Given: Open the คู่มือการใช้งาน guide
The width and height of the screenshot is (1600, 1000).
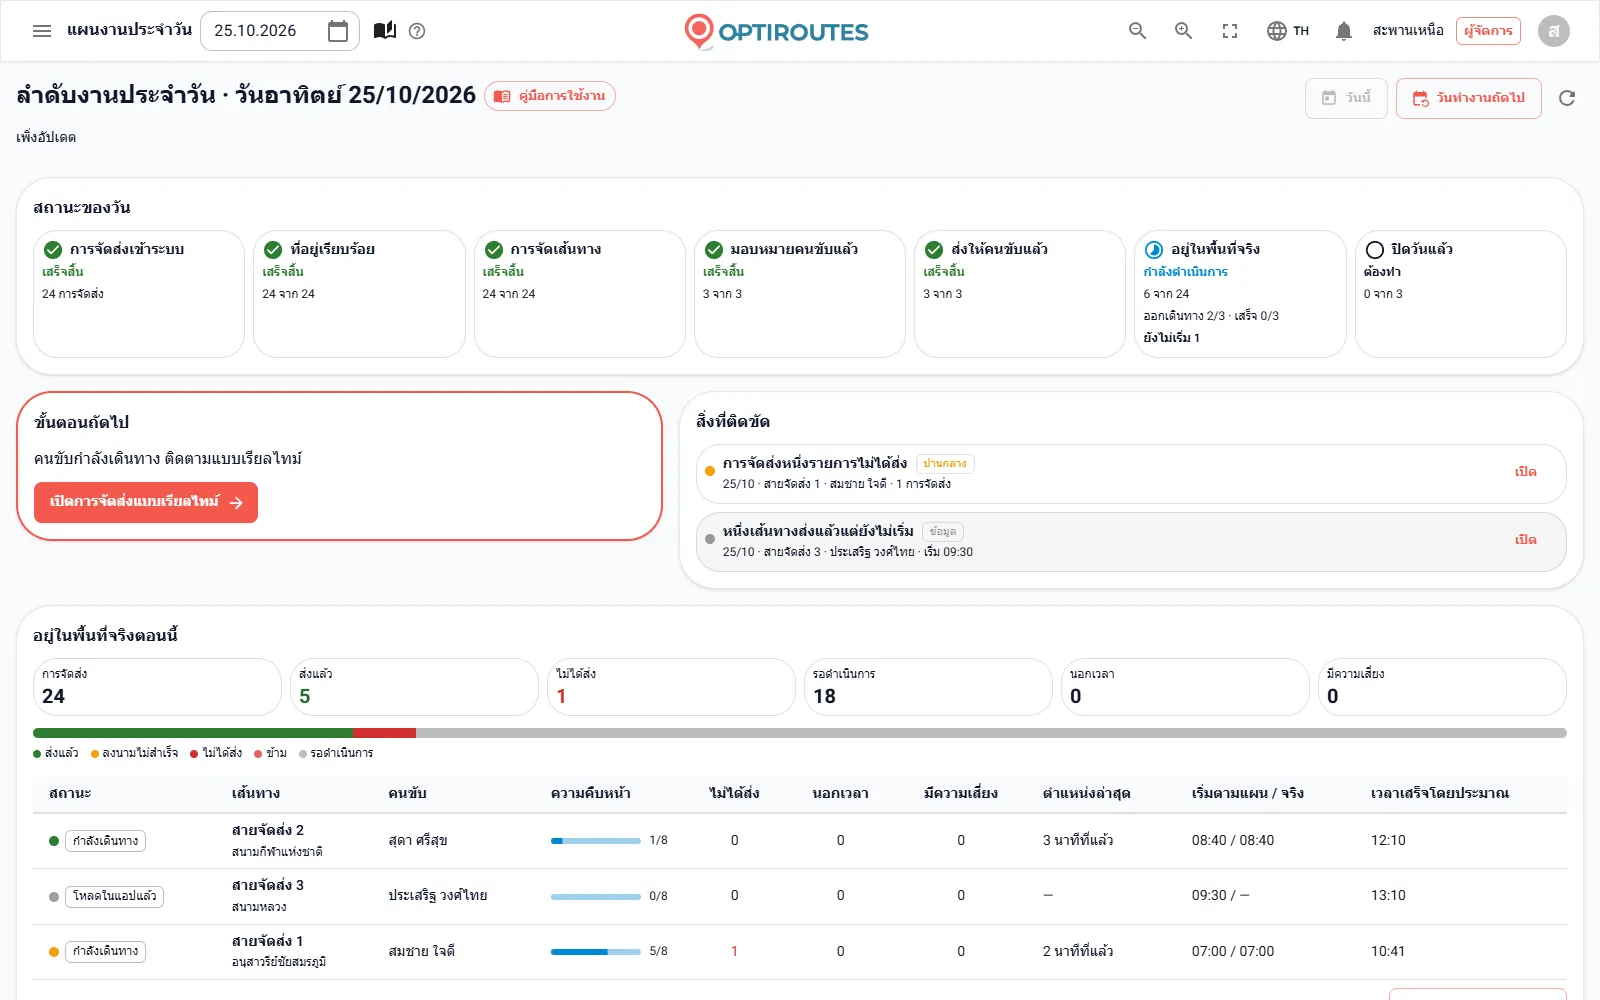Looking at the screenshot, I should pyautogui.click(x=550, y=96).
